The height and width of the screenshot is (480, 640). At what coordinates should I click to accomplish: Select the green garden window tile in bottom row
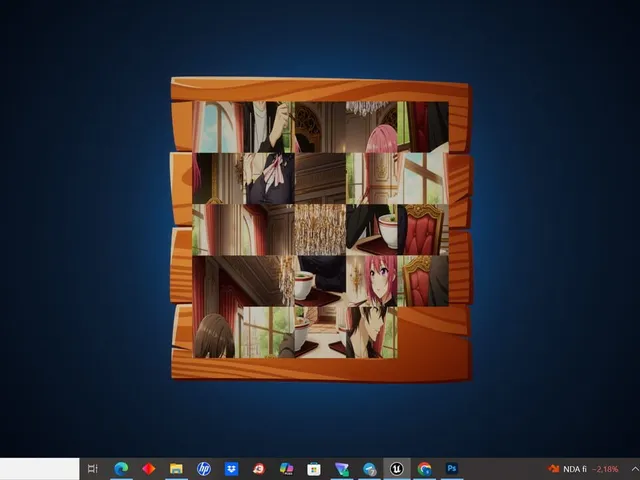[269, 332]
